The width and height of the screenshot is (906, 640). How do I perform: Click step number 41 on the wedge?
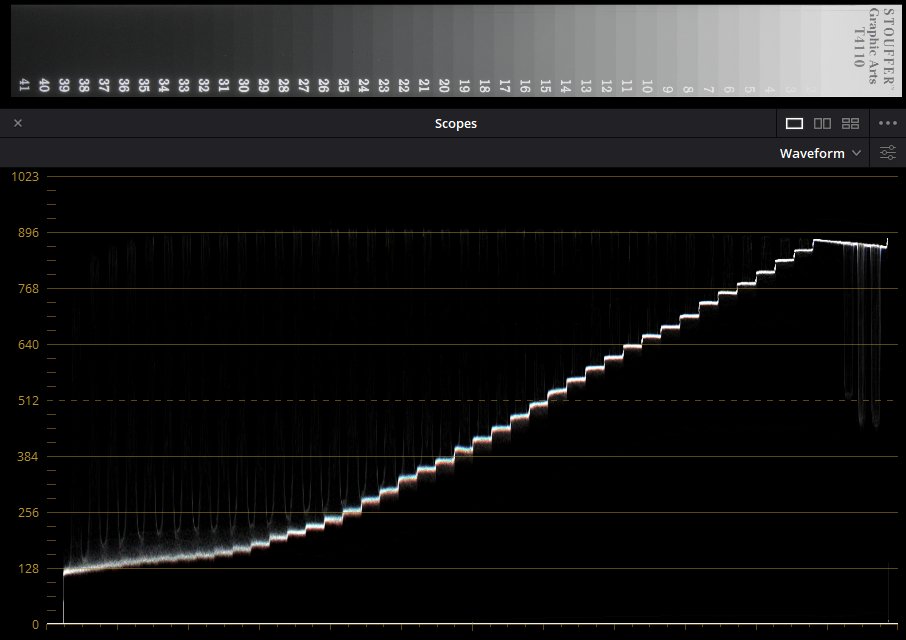point(24,85)
